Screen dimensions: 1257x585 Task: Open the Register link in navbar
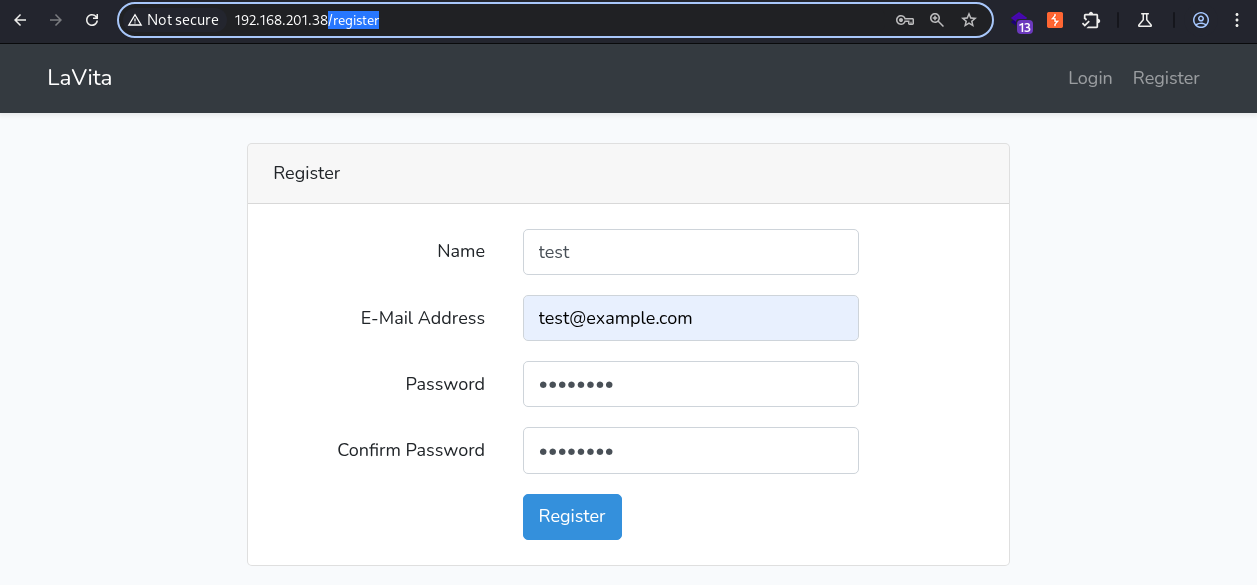[x=1166, y=78]
